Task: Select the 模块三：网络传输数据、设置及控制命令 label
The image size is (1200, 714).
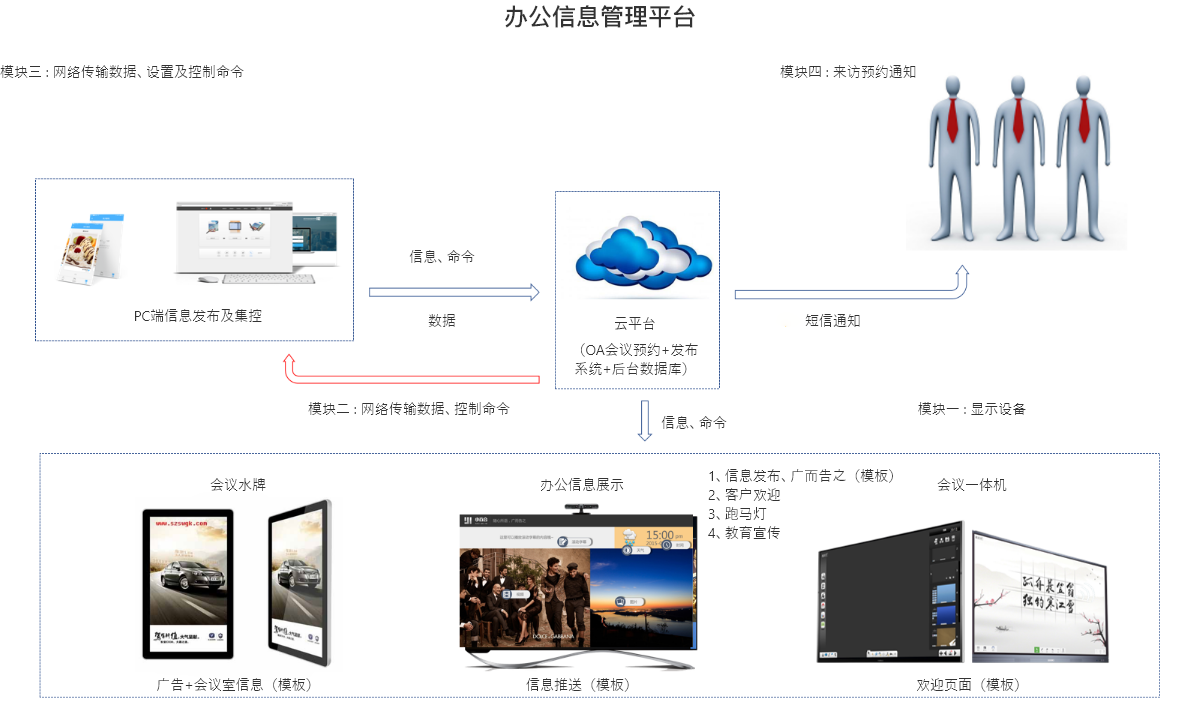Action: coord(122,72)
